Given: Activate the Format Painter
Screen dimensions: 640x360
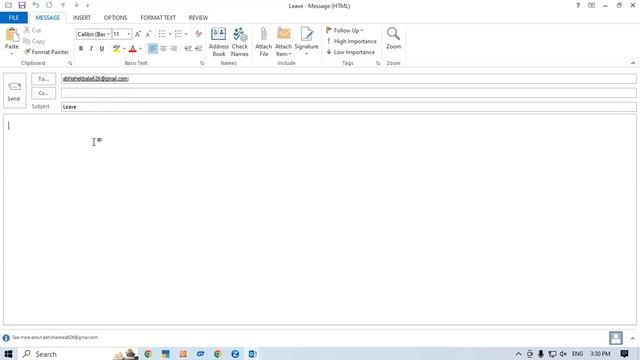Looking at the screenshot, I should coord(46,52).
